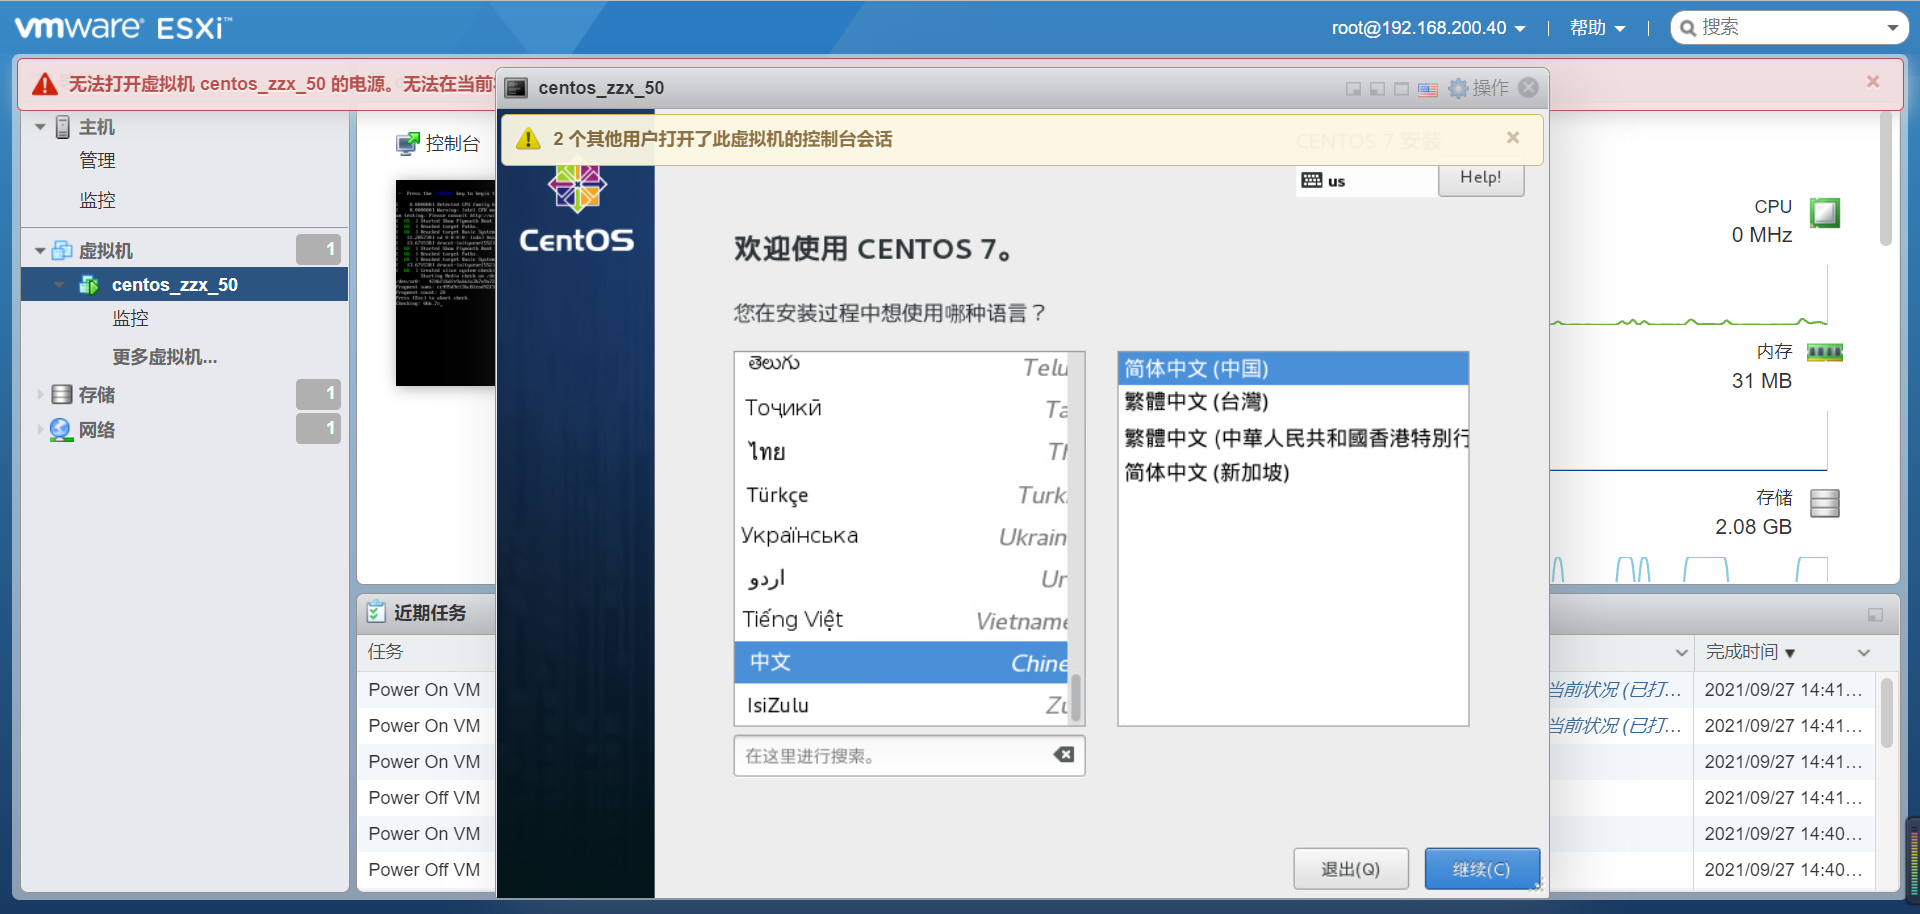
Task: Open 管理 under the host node
Action: coord(97,161)
